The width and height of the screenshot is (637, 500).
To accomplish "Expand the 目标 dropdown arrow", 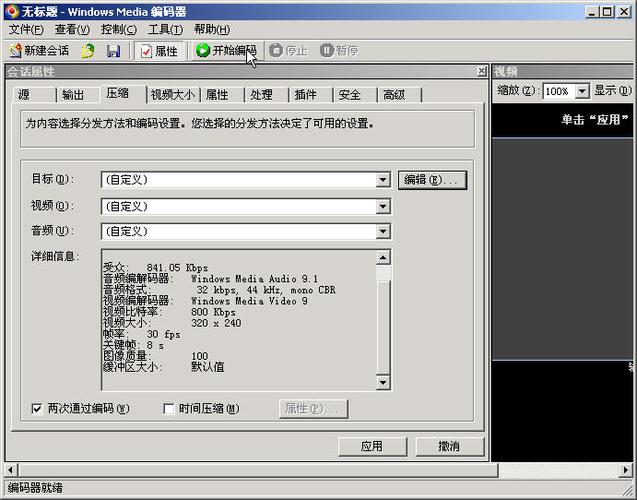I will click(x=383, y=180).
